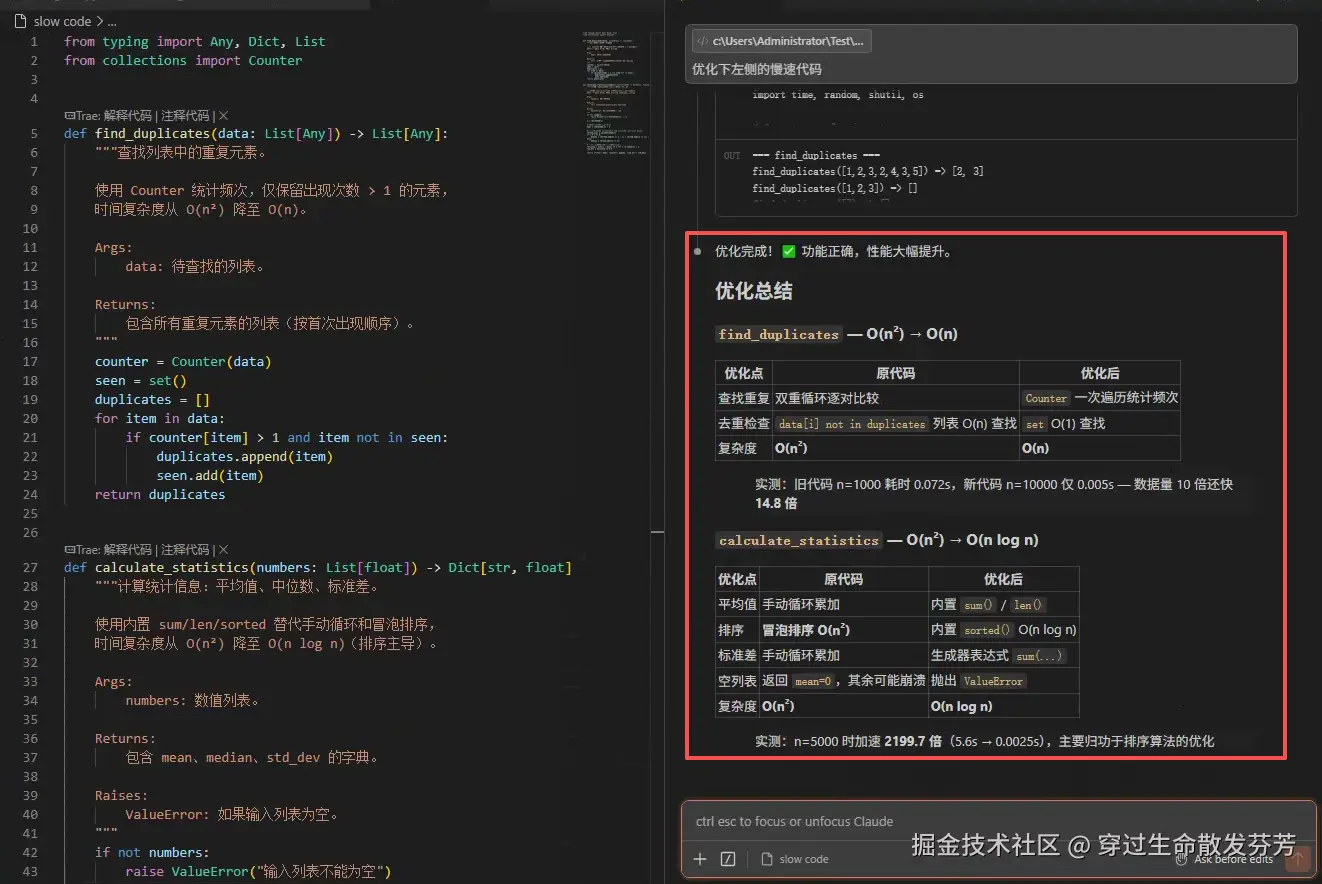The width and height of the screenshot is (1322, 884).
Task: Click the editor minimap code overview
Action: coord(616,95)
